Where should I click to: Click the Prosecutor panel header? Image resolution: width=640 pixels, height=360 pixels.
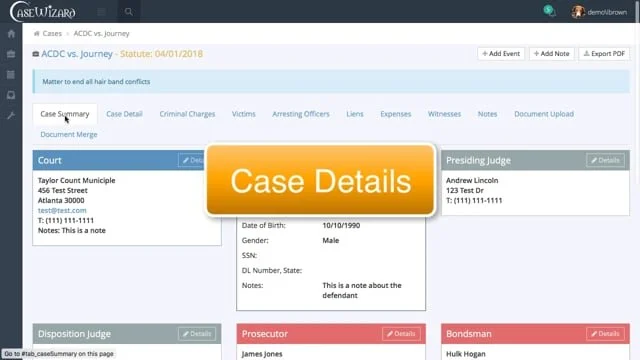(x=331, y=334)
